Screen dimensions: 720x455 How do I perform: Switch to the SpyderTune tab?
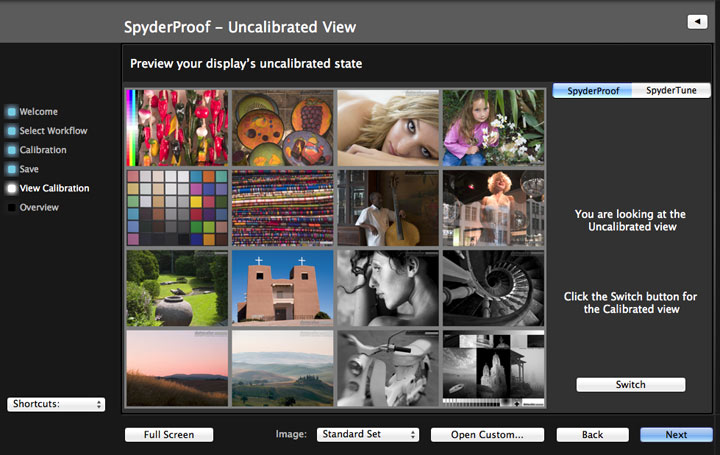pos(671,90)
